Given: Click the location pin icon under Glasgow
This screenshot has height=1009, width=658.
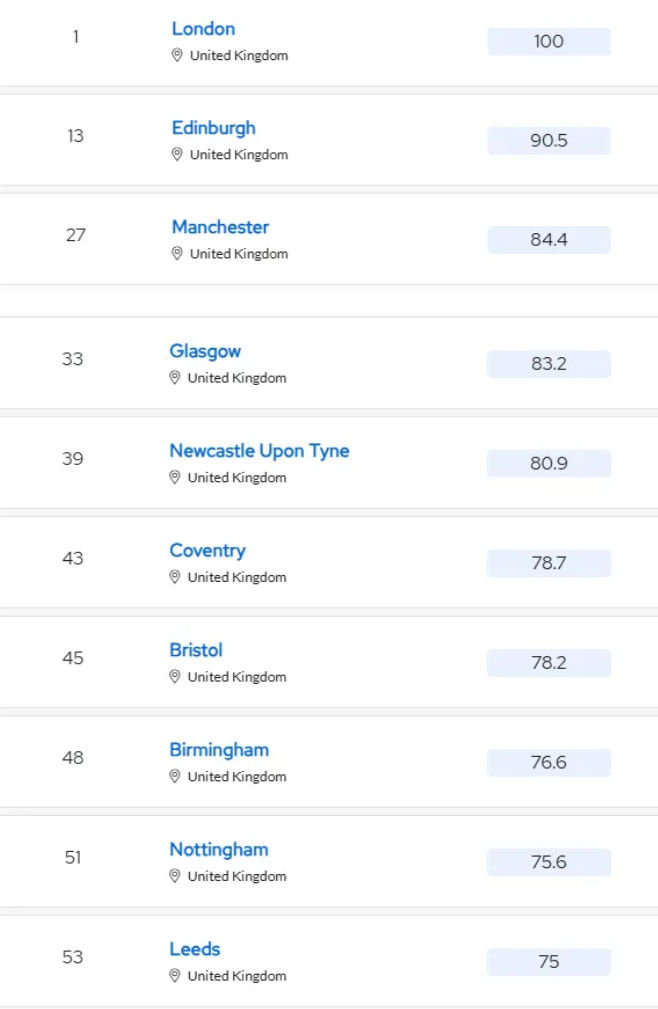Looking at the screenshot, I should tap(174, 378).
